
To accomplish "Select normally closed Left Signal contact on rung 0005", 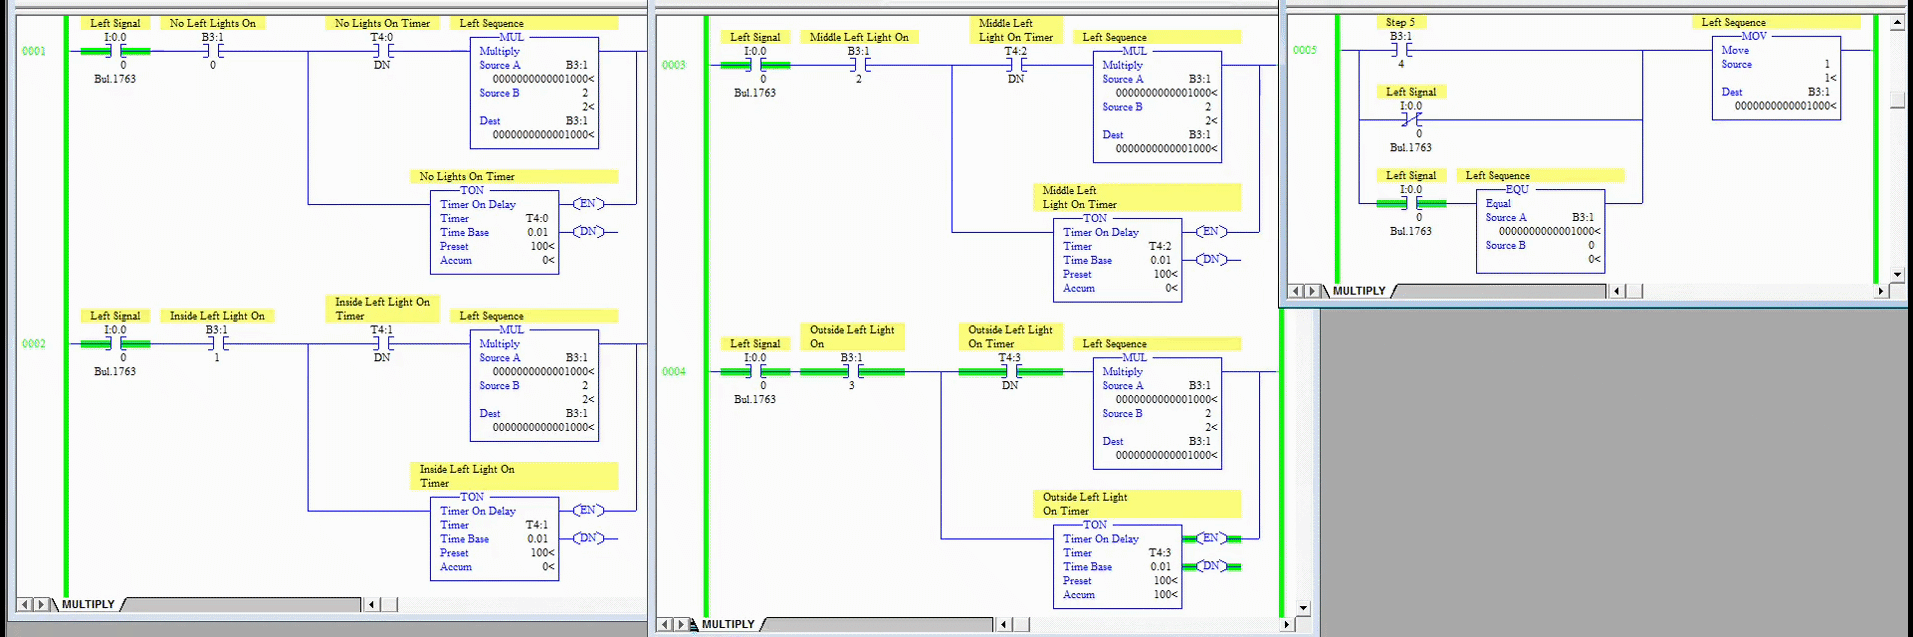I will (x=1411, y=120).
